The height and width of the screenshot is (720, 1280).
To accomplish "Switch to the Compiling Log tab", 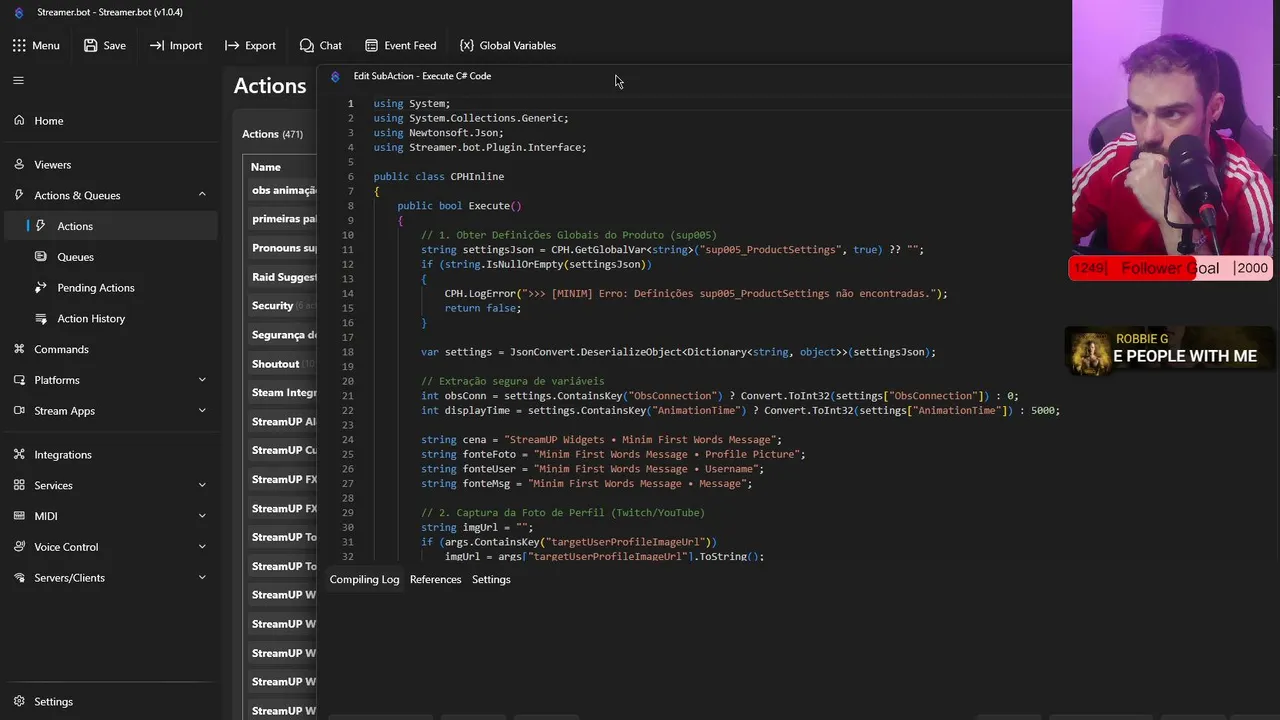I will tap(364, 579).
